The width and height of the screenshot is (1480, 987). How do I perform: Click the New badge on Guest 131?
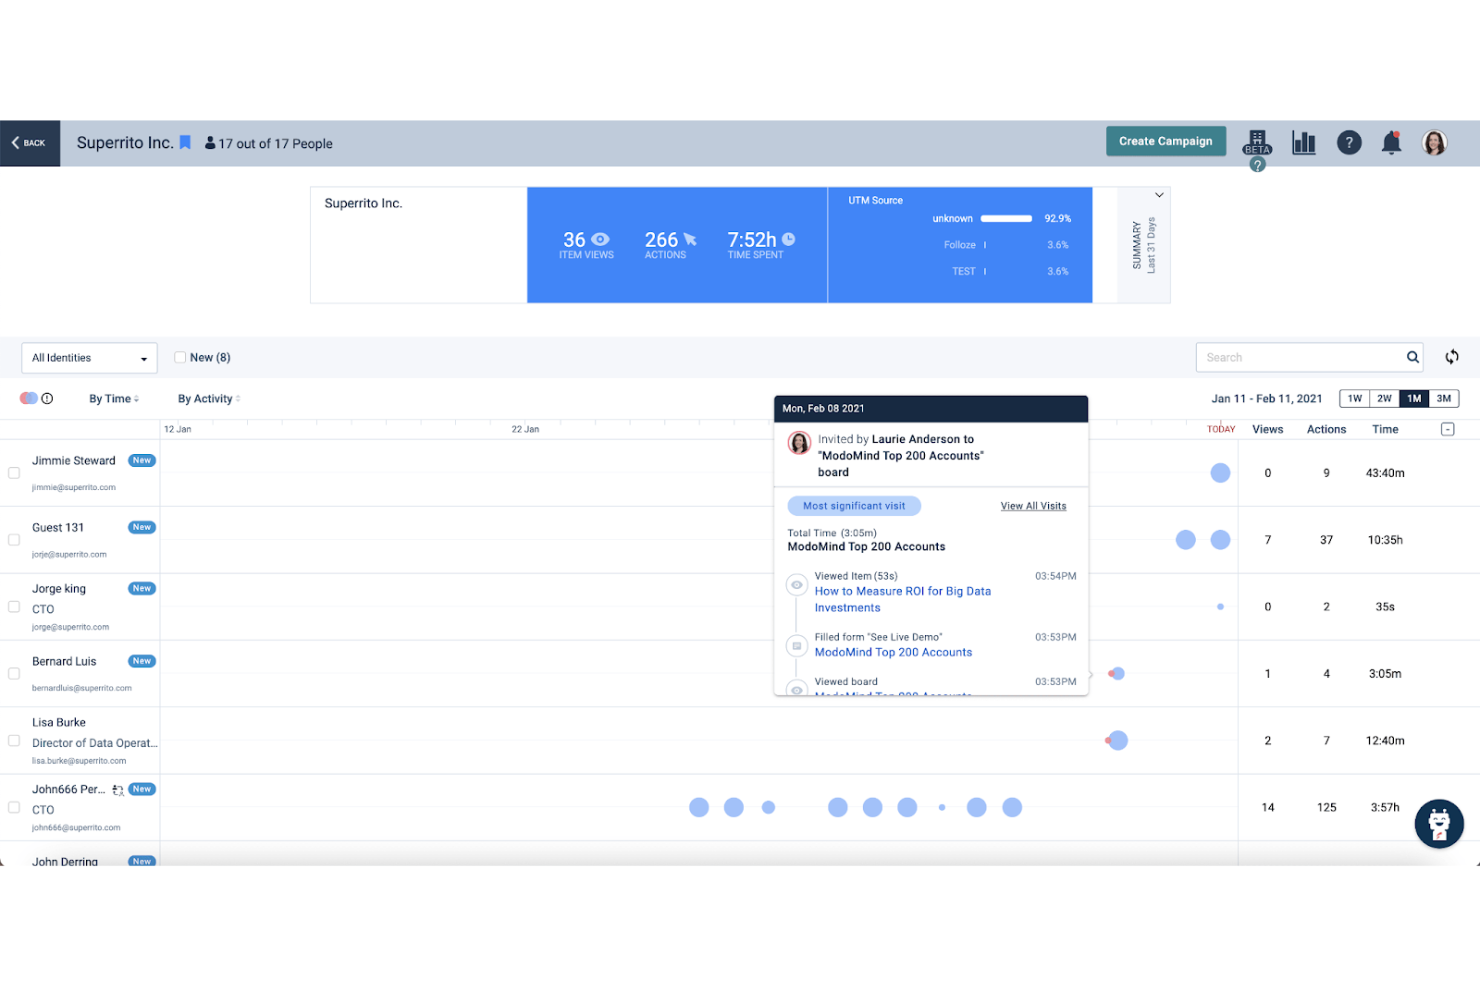142,527
